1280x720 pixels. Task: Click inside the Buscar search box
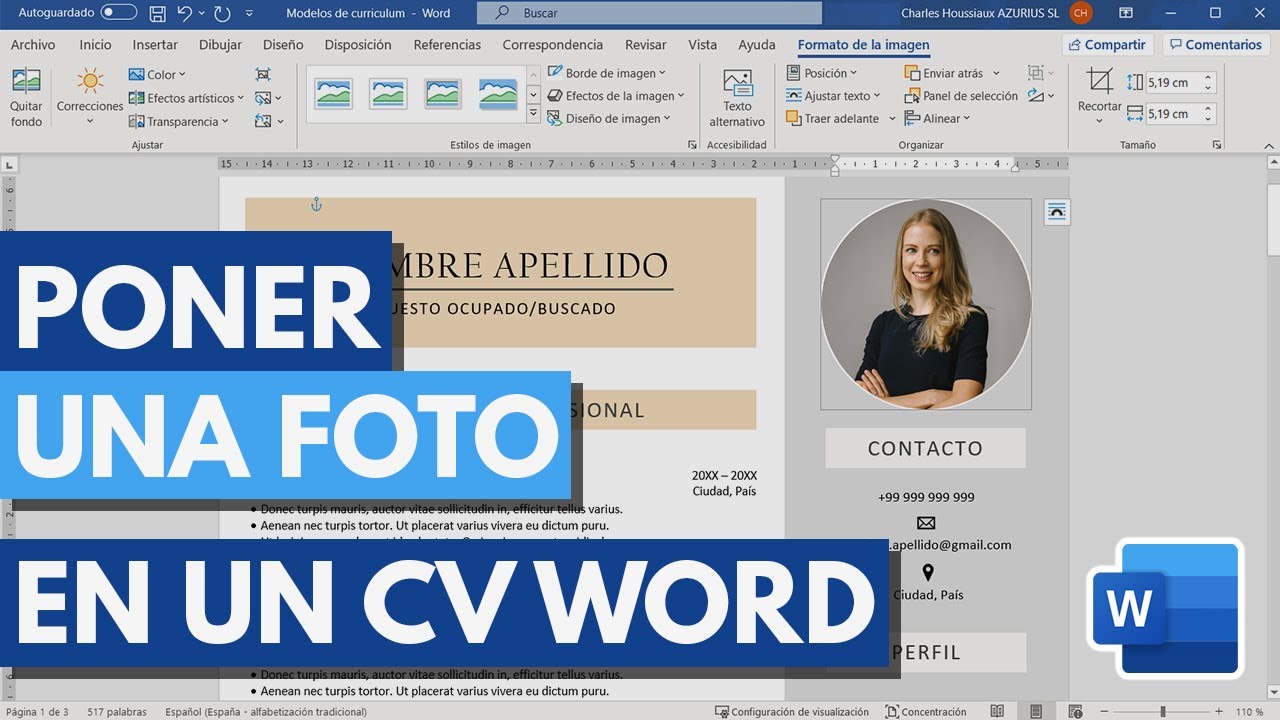(649, 13)
